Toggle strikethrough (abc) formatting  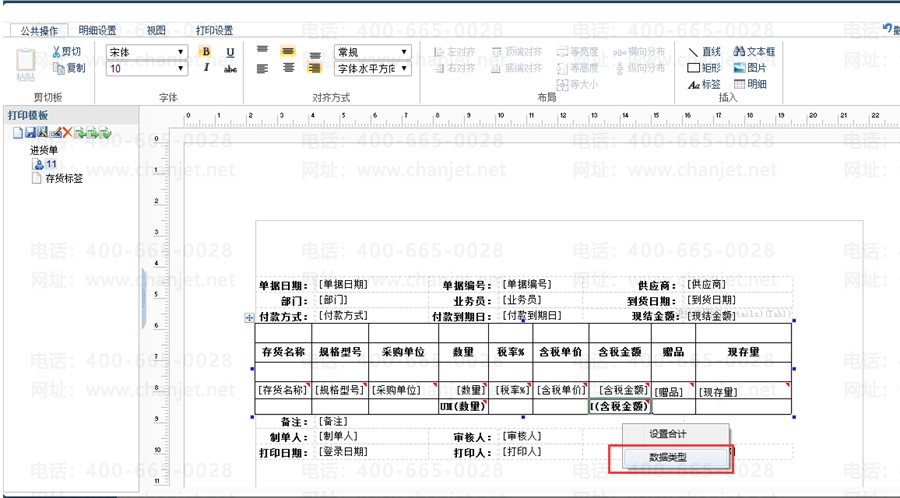230,69
